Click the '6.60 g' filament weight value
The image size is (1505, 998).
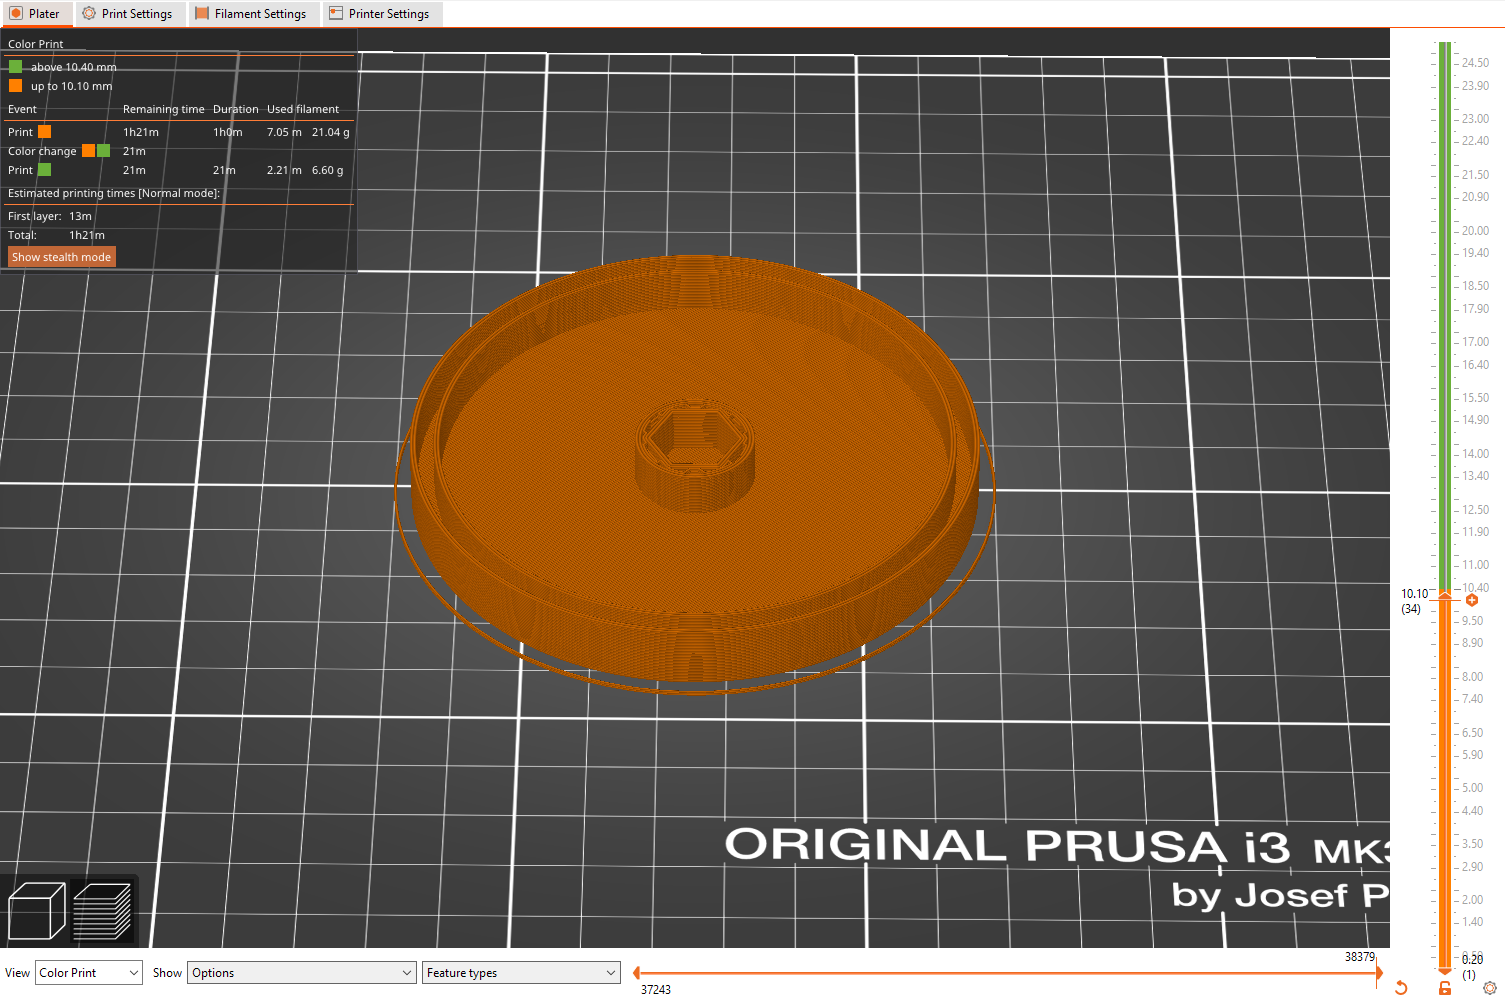click(328, 170)
